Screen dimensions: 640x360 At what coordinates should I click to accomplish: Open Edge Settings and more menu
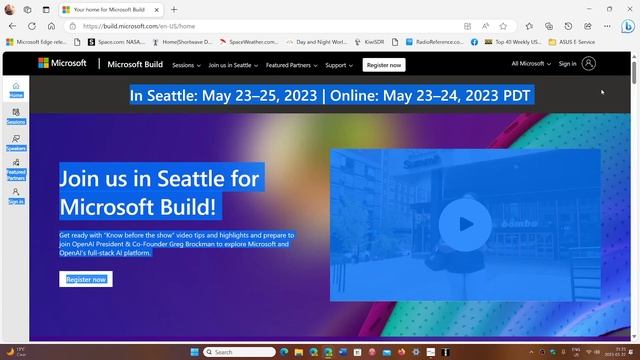(x=607, y=26)
